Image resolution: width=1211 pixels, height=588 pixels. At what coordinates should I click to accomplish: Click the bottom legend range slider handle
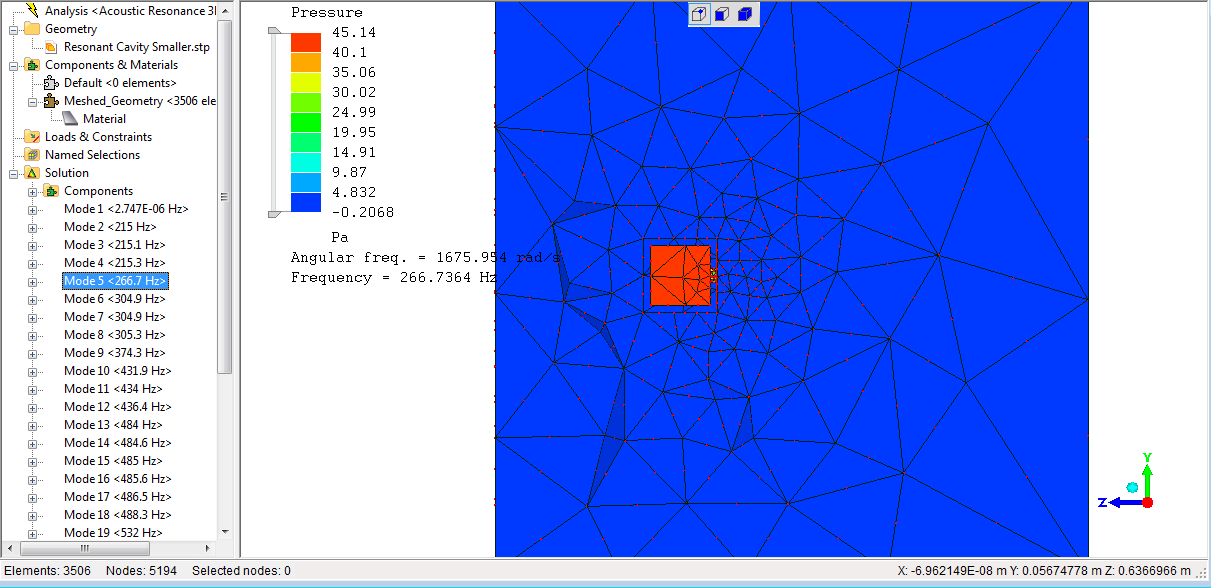tap(274, 213)
